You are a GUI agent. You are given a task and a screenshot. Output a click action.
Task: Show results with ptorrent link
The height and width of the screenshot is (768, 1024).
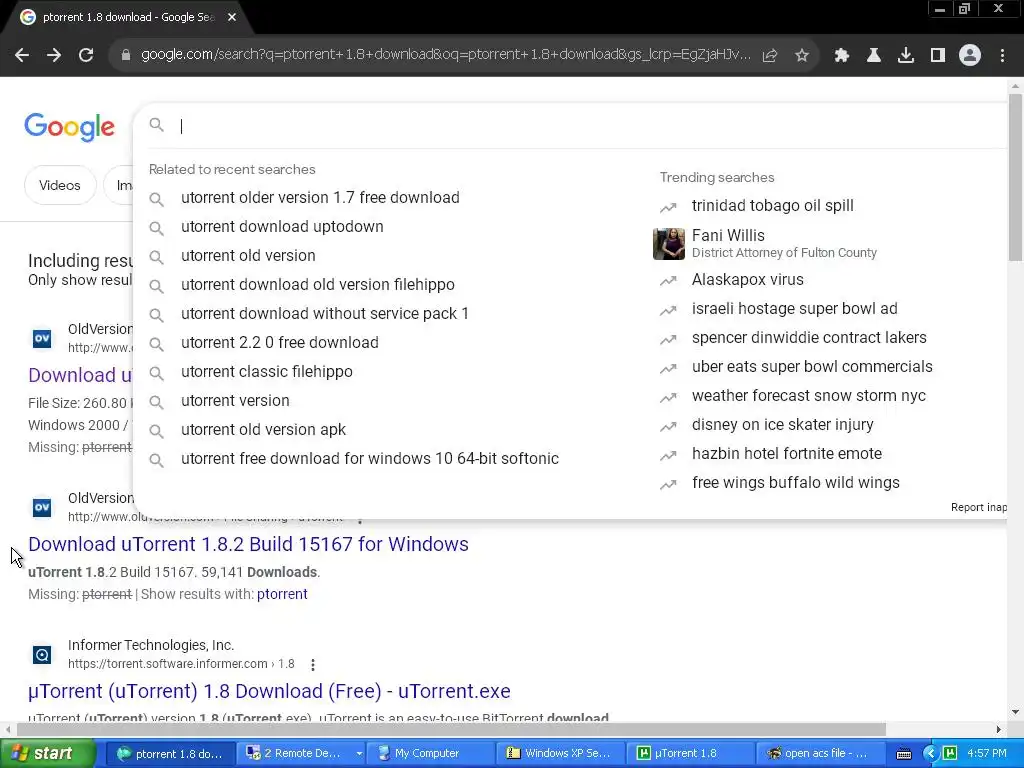click(x=282, y=594)
